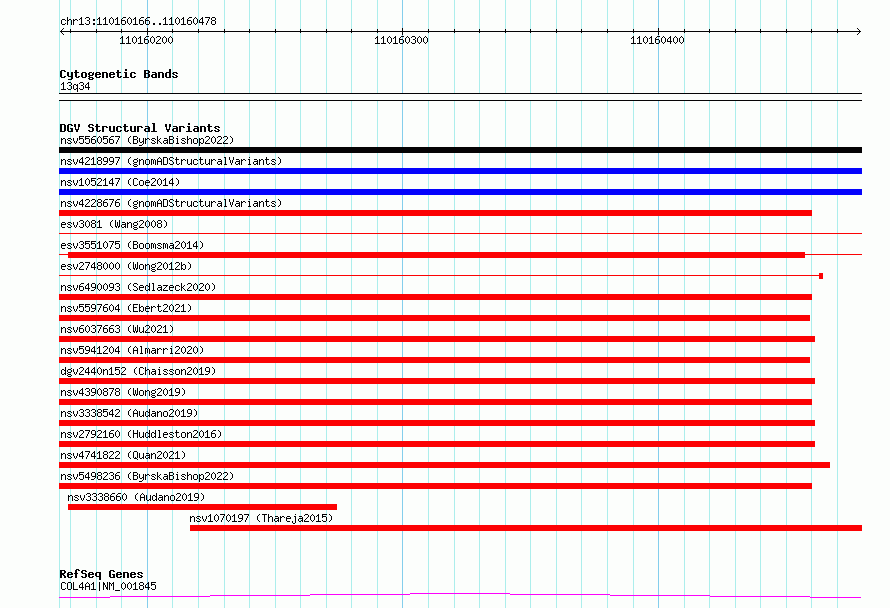Open variant nsv4218997 (gnomADStructuralVariants) label
890x608 pixels.
[171, 161]
